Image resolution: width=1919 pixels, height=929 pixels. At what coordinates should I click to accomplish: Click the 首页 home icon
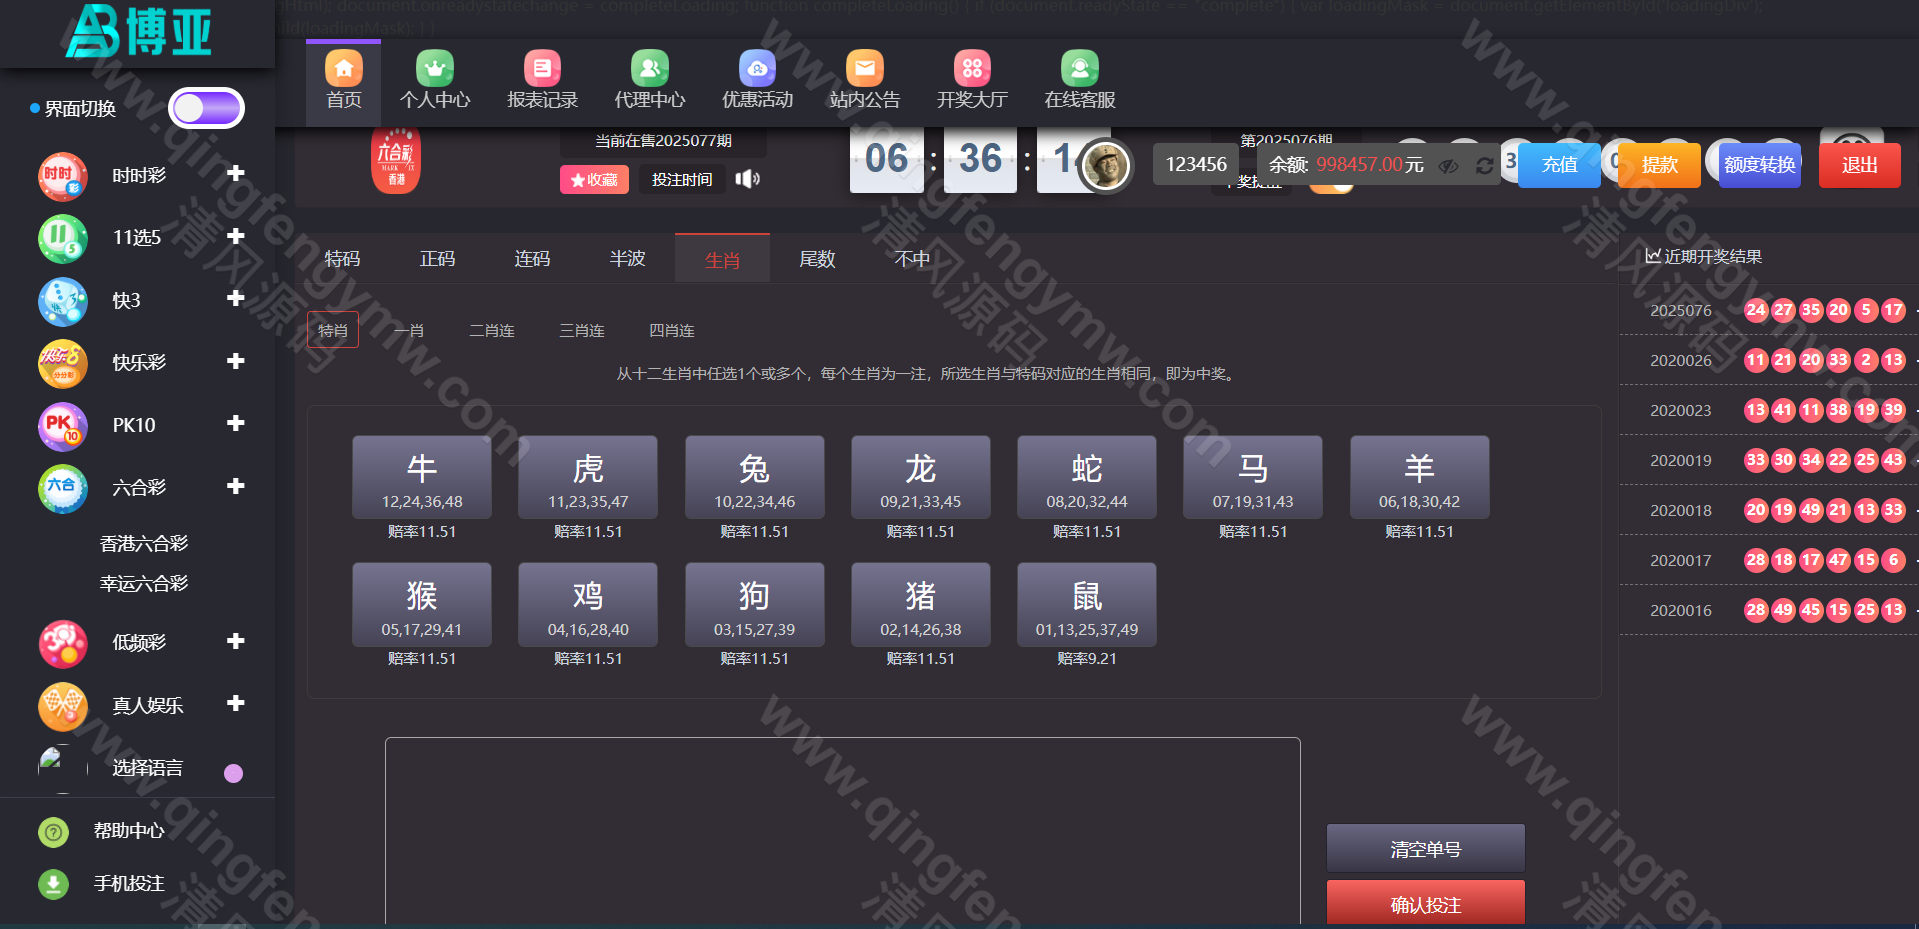(343, 68)
